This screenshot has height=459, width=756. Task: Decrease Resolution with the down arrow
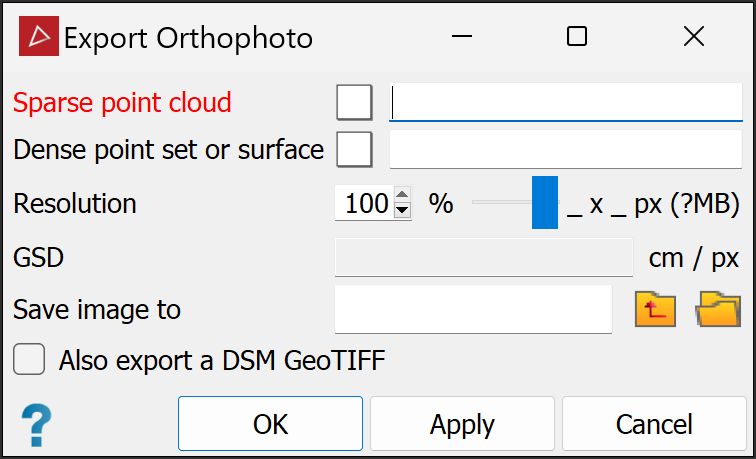[x=402, y=211]
